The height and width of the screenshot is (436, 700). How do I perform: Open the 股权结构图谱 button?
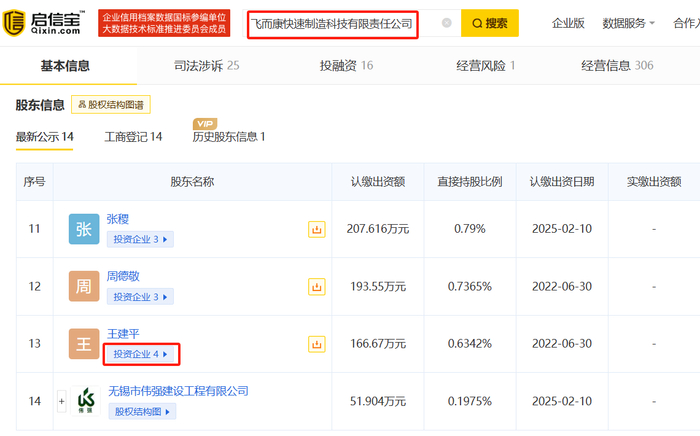[111, 104]
